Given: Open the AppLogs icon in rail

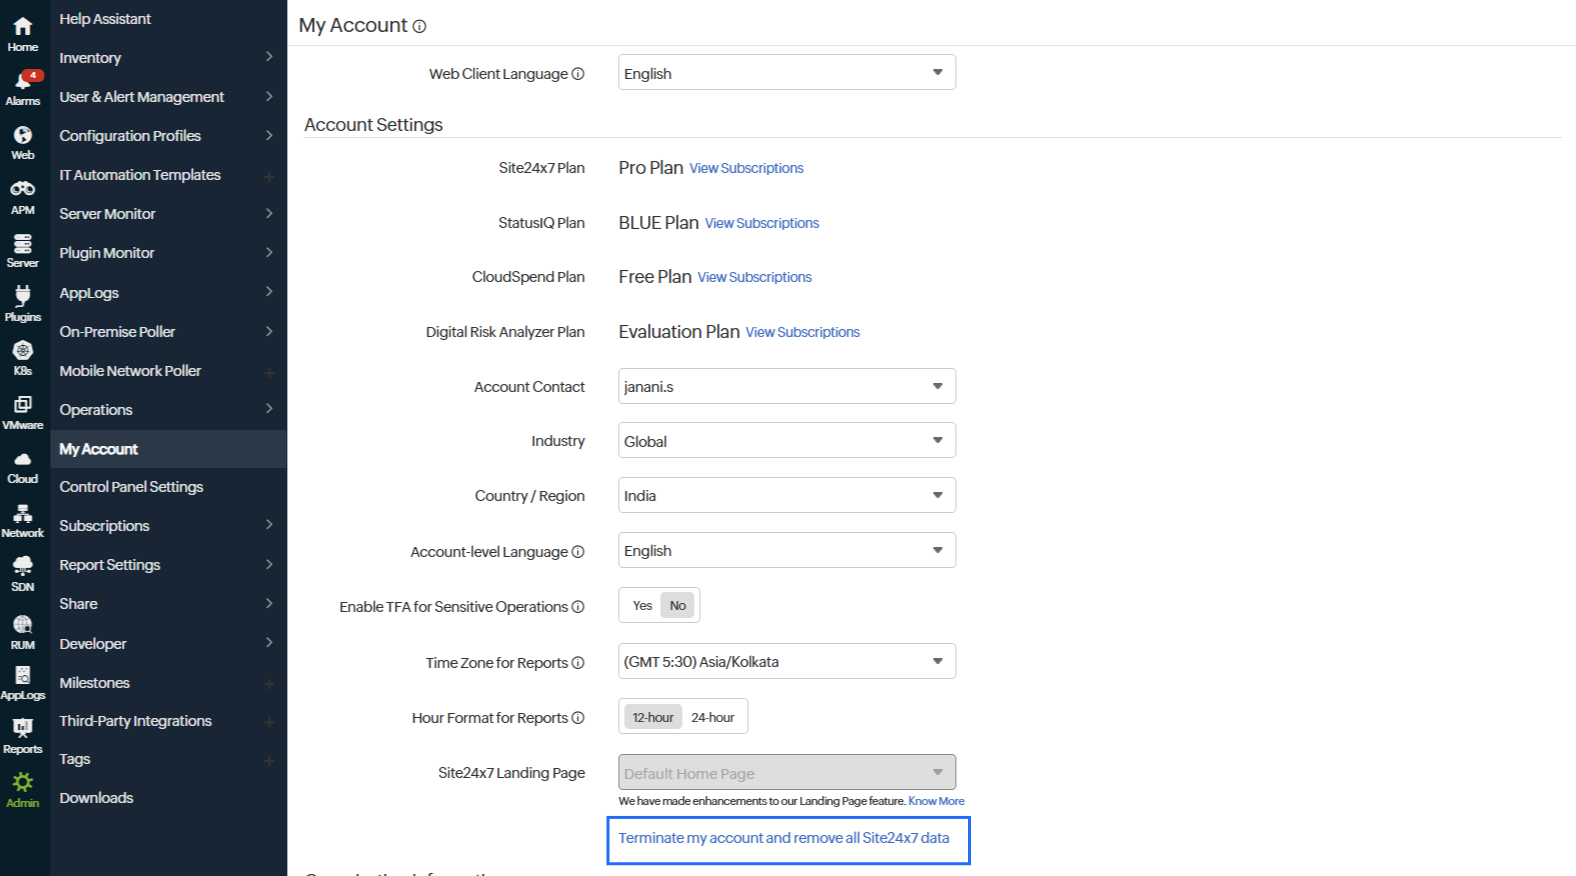Looking at the screenshot, I should pos(23,682).
